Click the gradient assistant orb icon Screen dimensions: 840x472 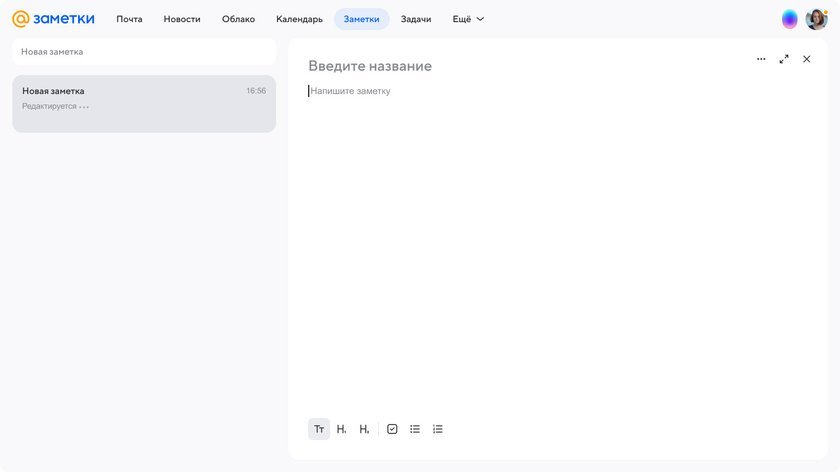pyautogui.click(x=790, y=19)
